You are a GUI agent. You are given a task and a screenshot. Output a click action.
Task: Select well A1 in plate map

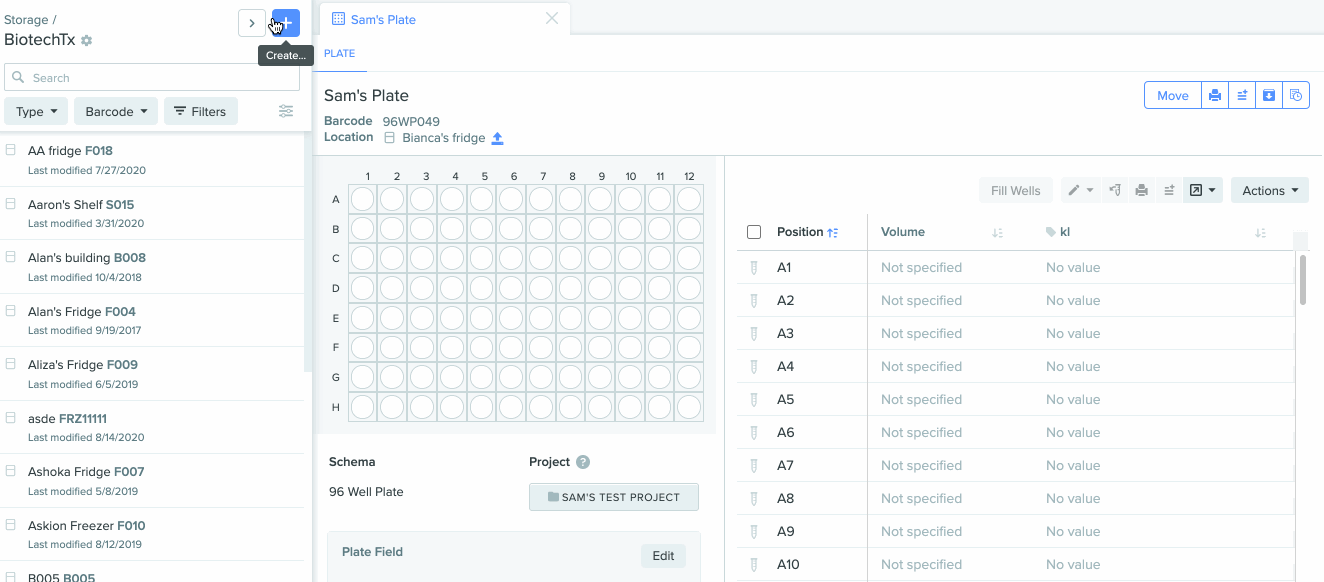(363, 199)
